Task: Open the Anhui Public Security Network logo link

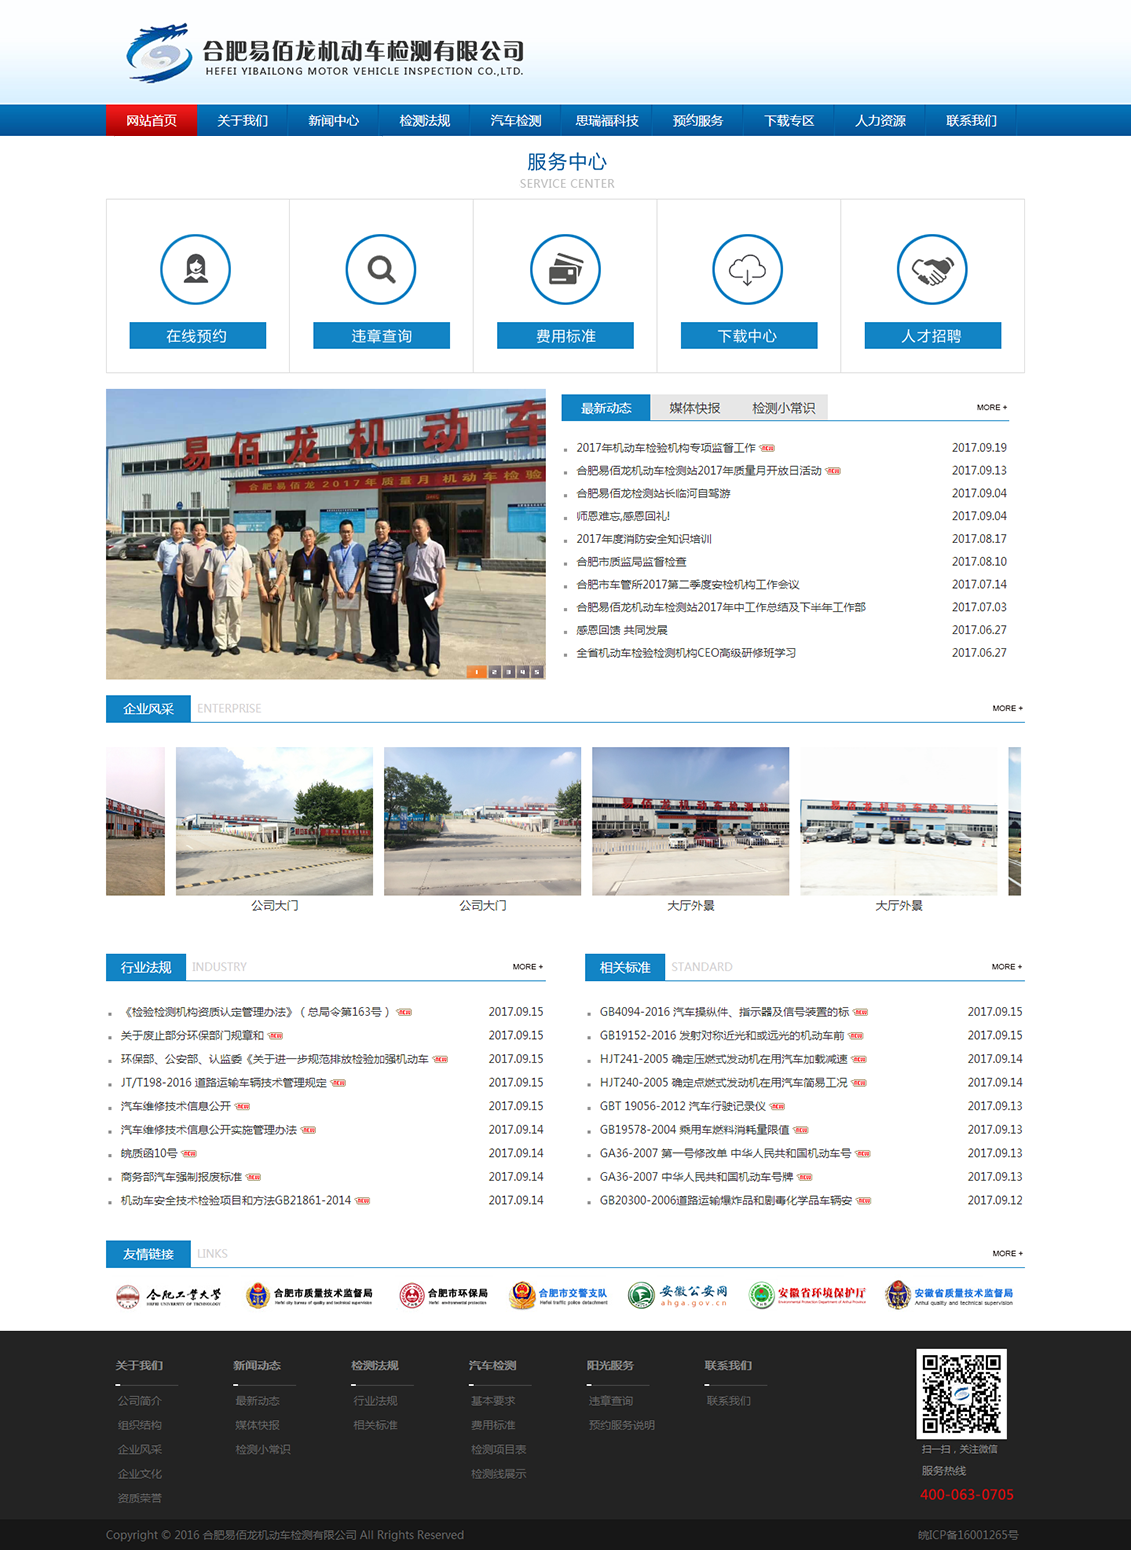Action: point(679,1295)
